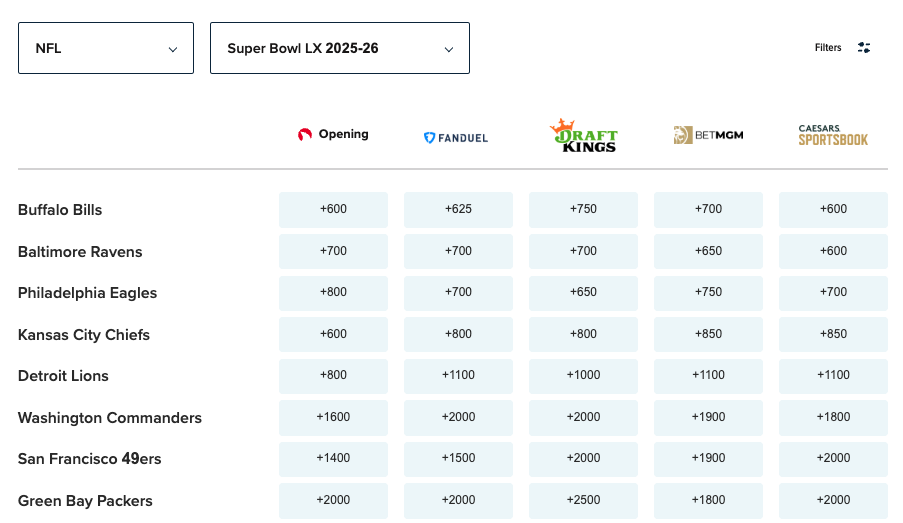This screenshot has height=523, width=903.
Task: Select the Detroit Lions team name
Action: click(x=63, y=376)
